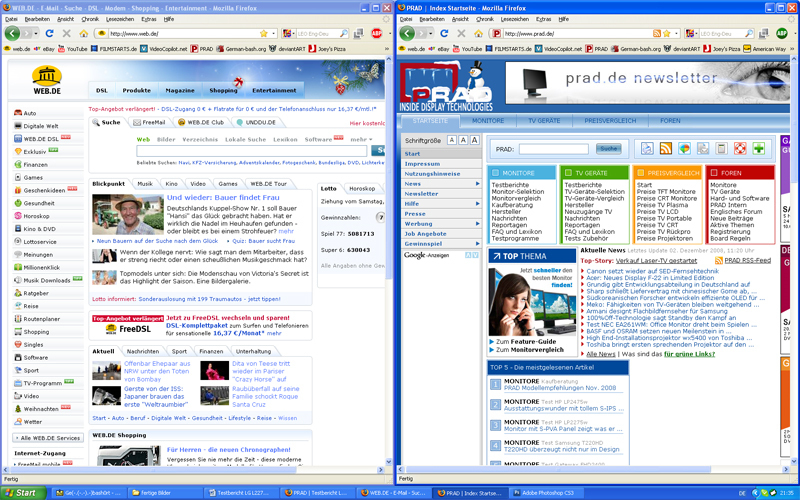Open eBay bookmark in the PRAD window
The width and height of the screenshot is (800, 500).
tap(439, 49)
